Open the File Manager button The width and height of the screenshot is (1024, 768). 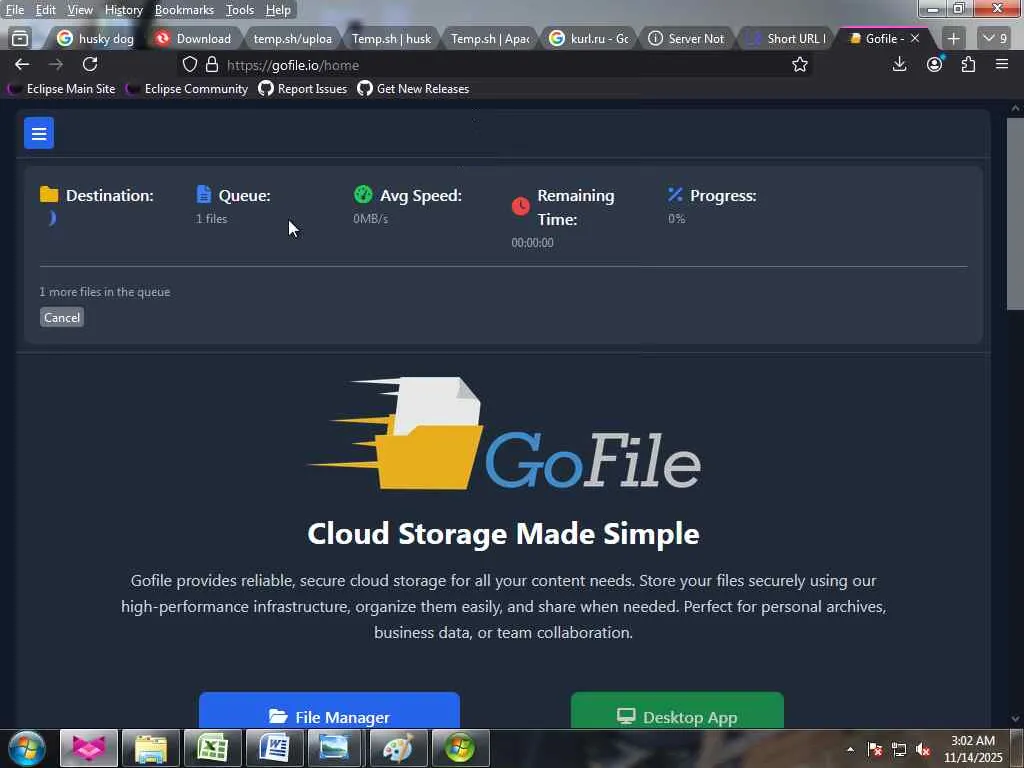(x=329, y=711)
